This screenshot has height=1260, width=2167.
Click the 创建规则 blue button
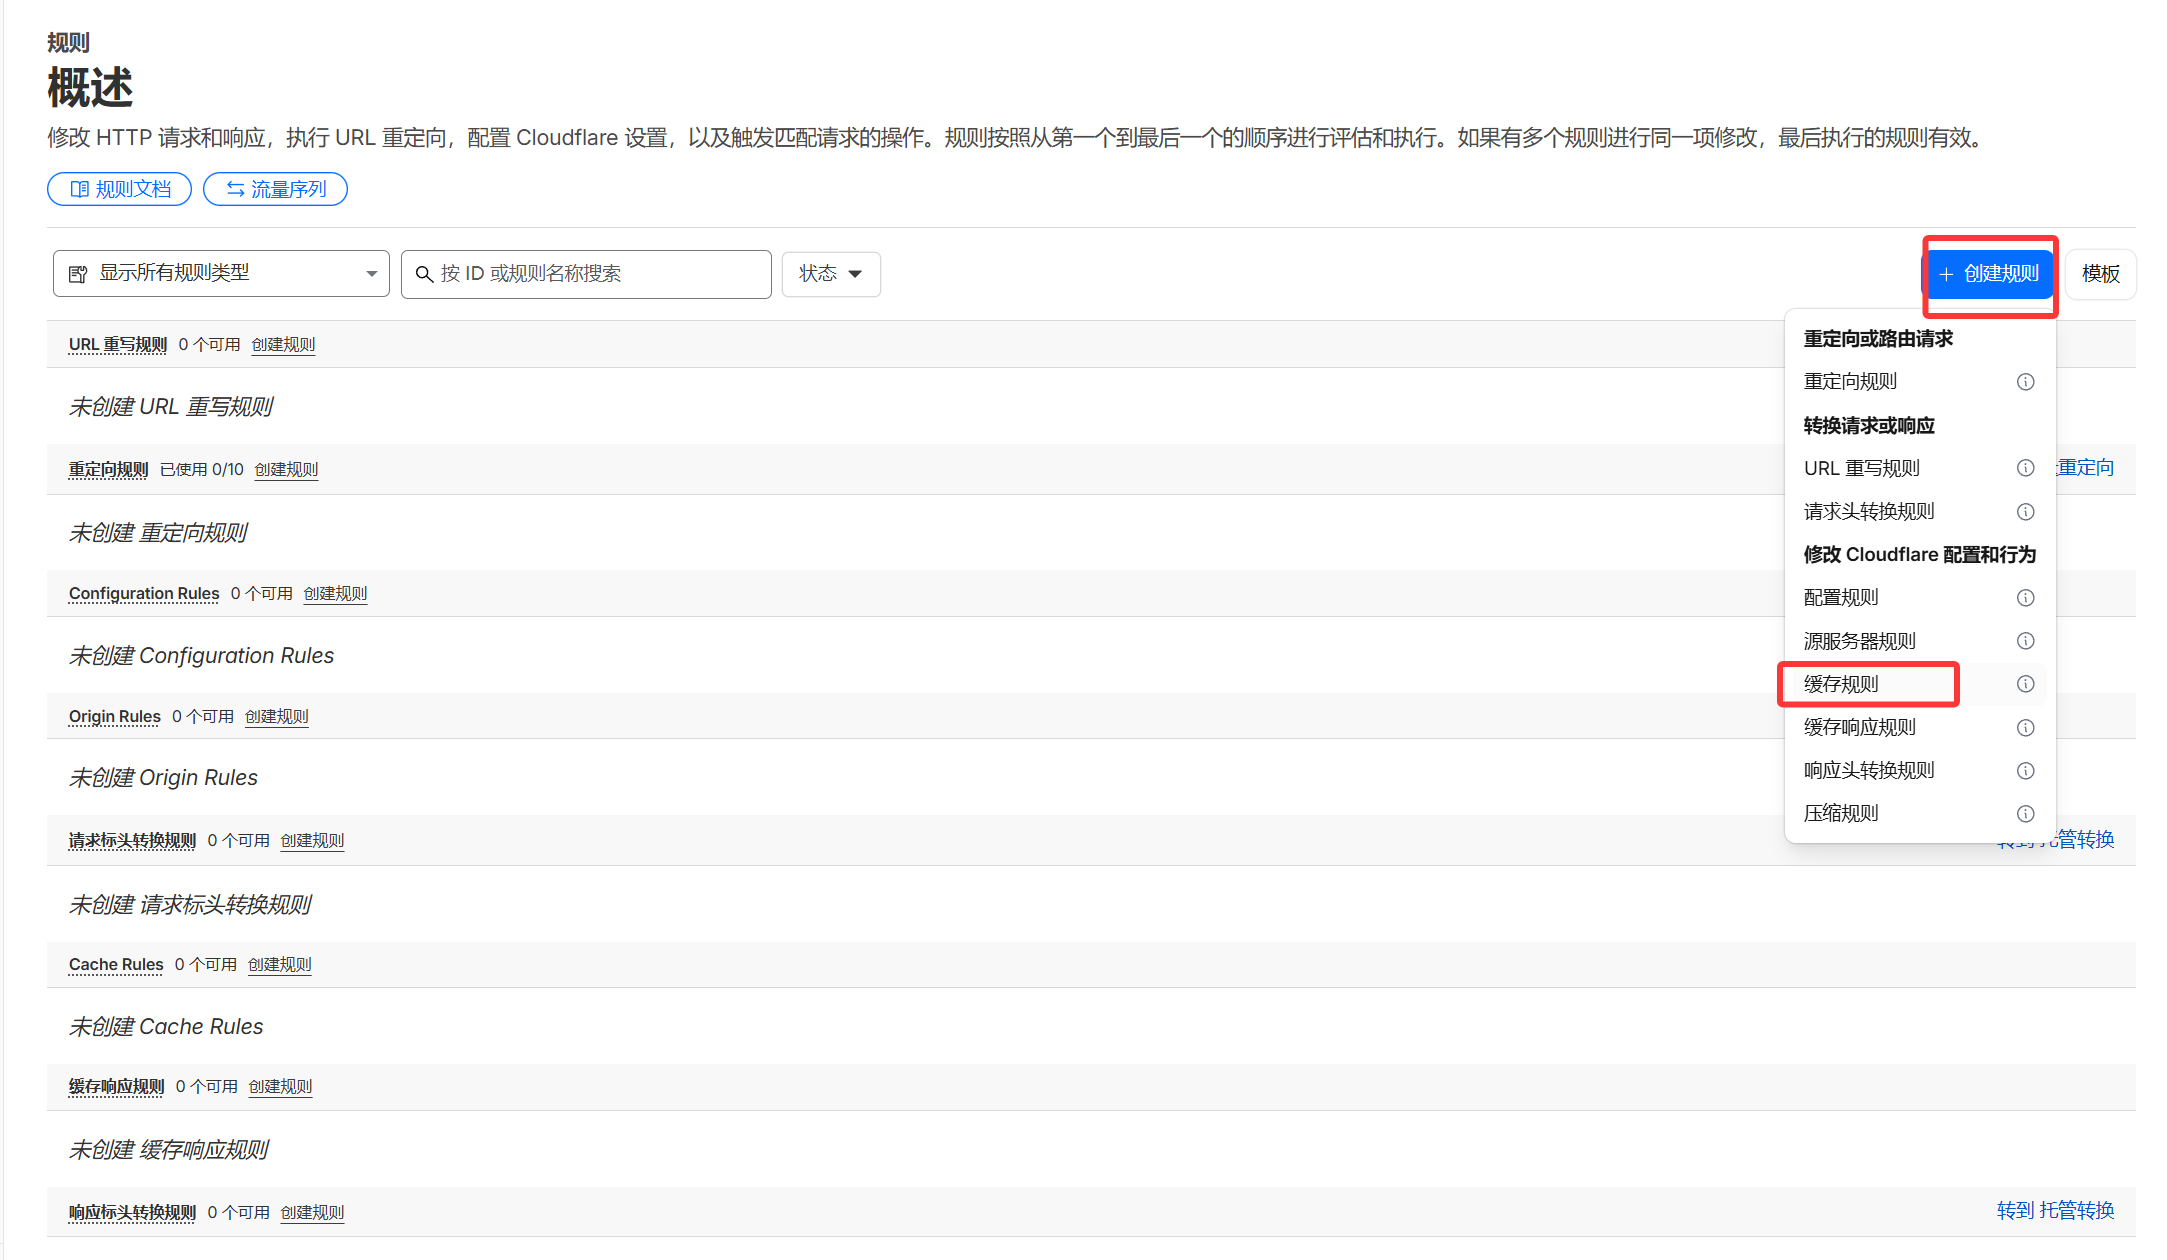[x=1988, y=274]
